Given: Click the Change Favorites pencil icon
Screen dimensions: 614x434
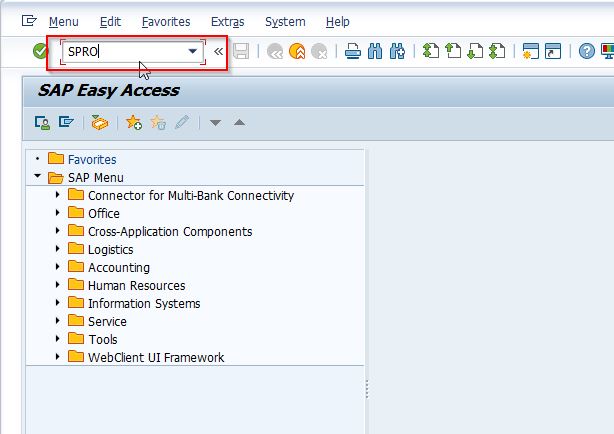Looking at the screenshot, I should click(182, 122).
